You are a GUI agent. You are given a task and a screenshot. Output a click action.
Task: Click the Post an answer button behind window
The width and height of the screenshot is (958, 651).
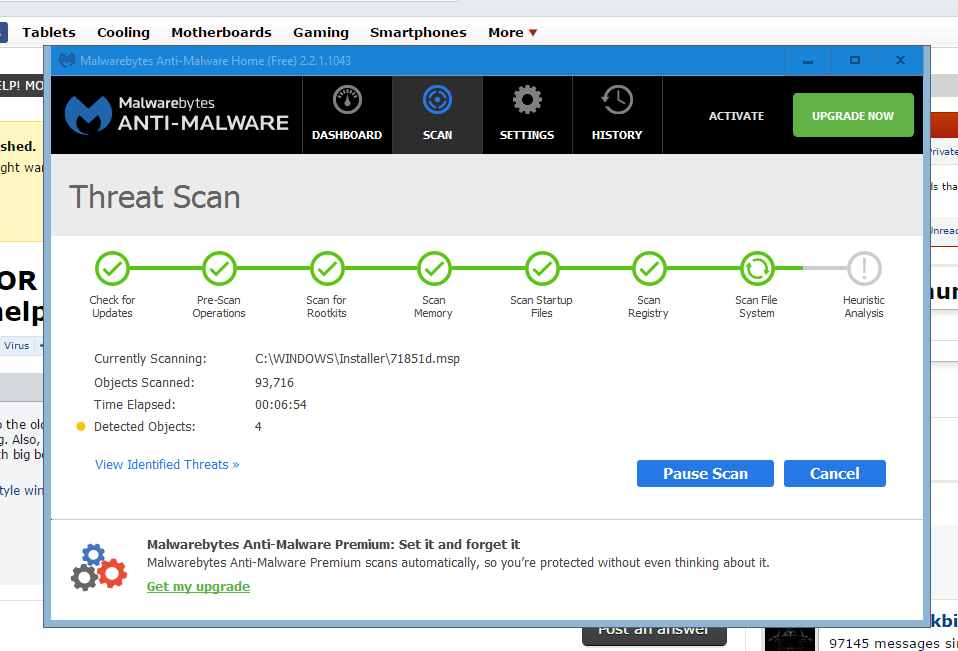tap(654, 635)
